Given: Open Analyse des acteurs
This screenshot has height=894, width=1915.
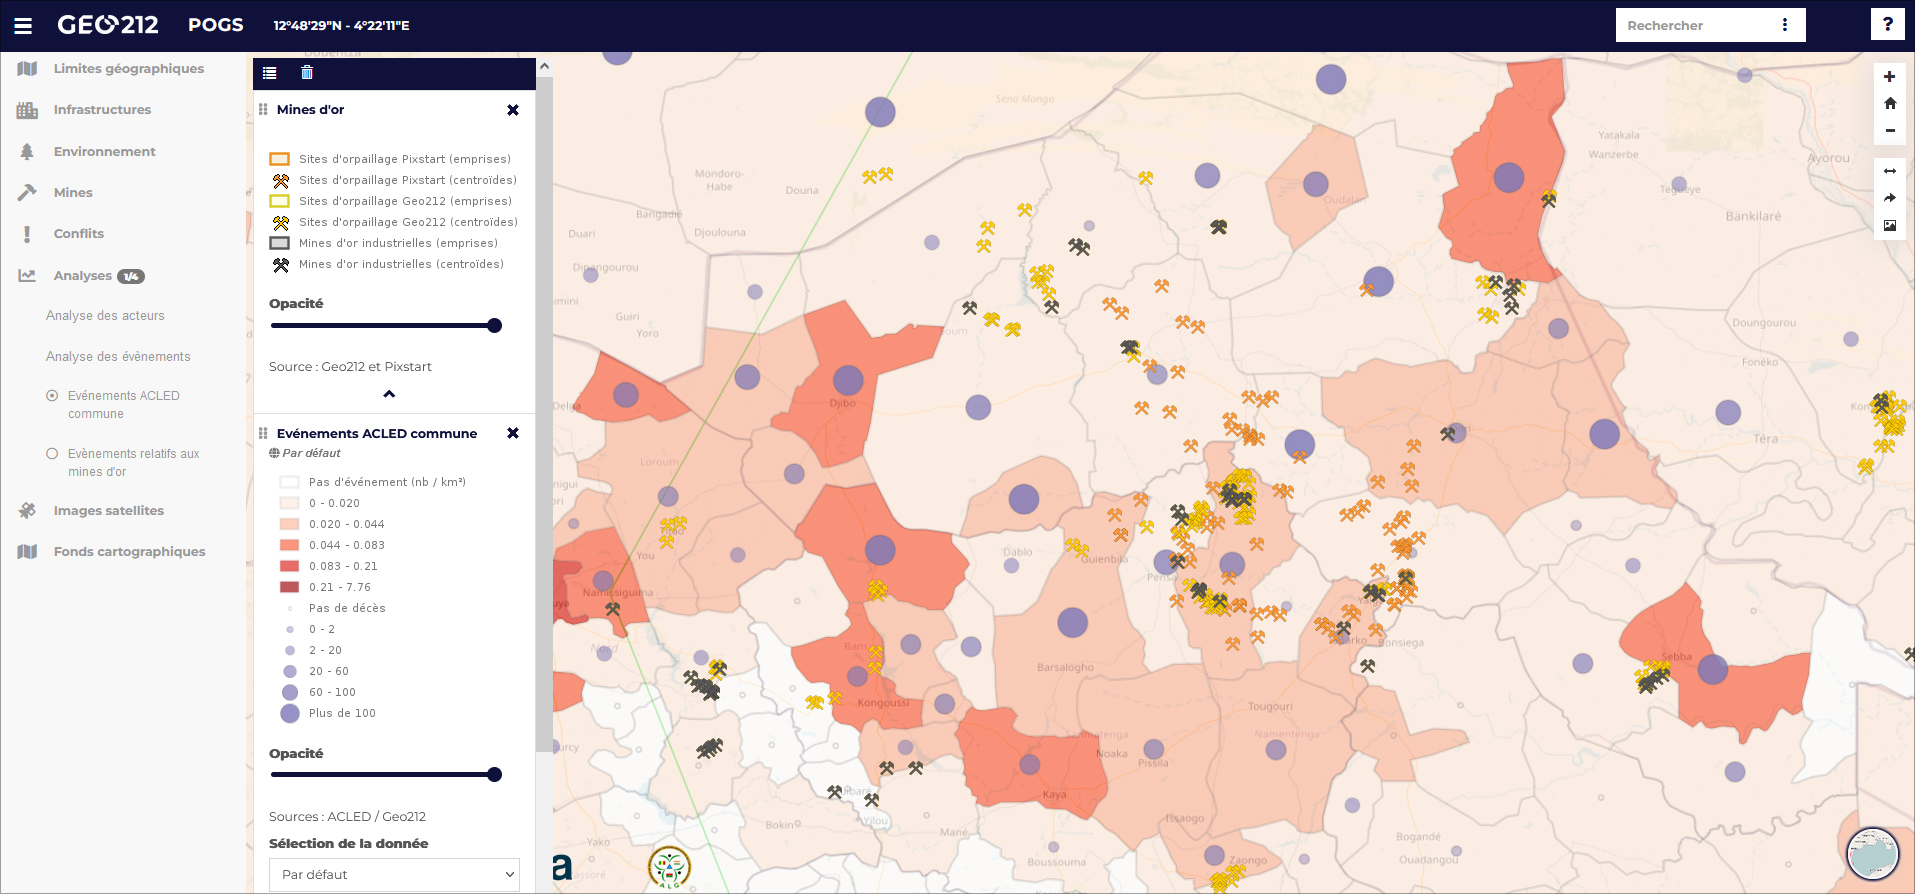Looking at the screenshot, I should (105, 316).
